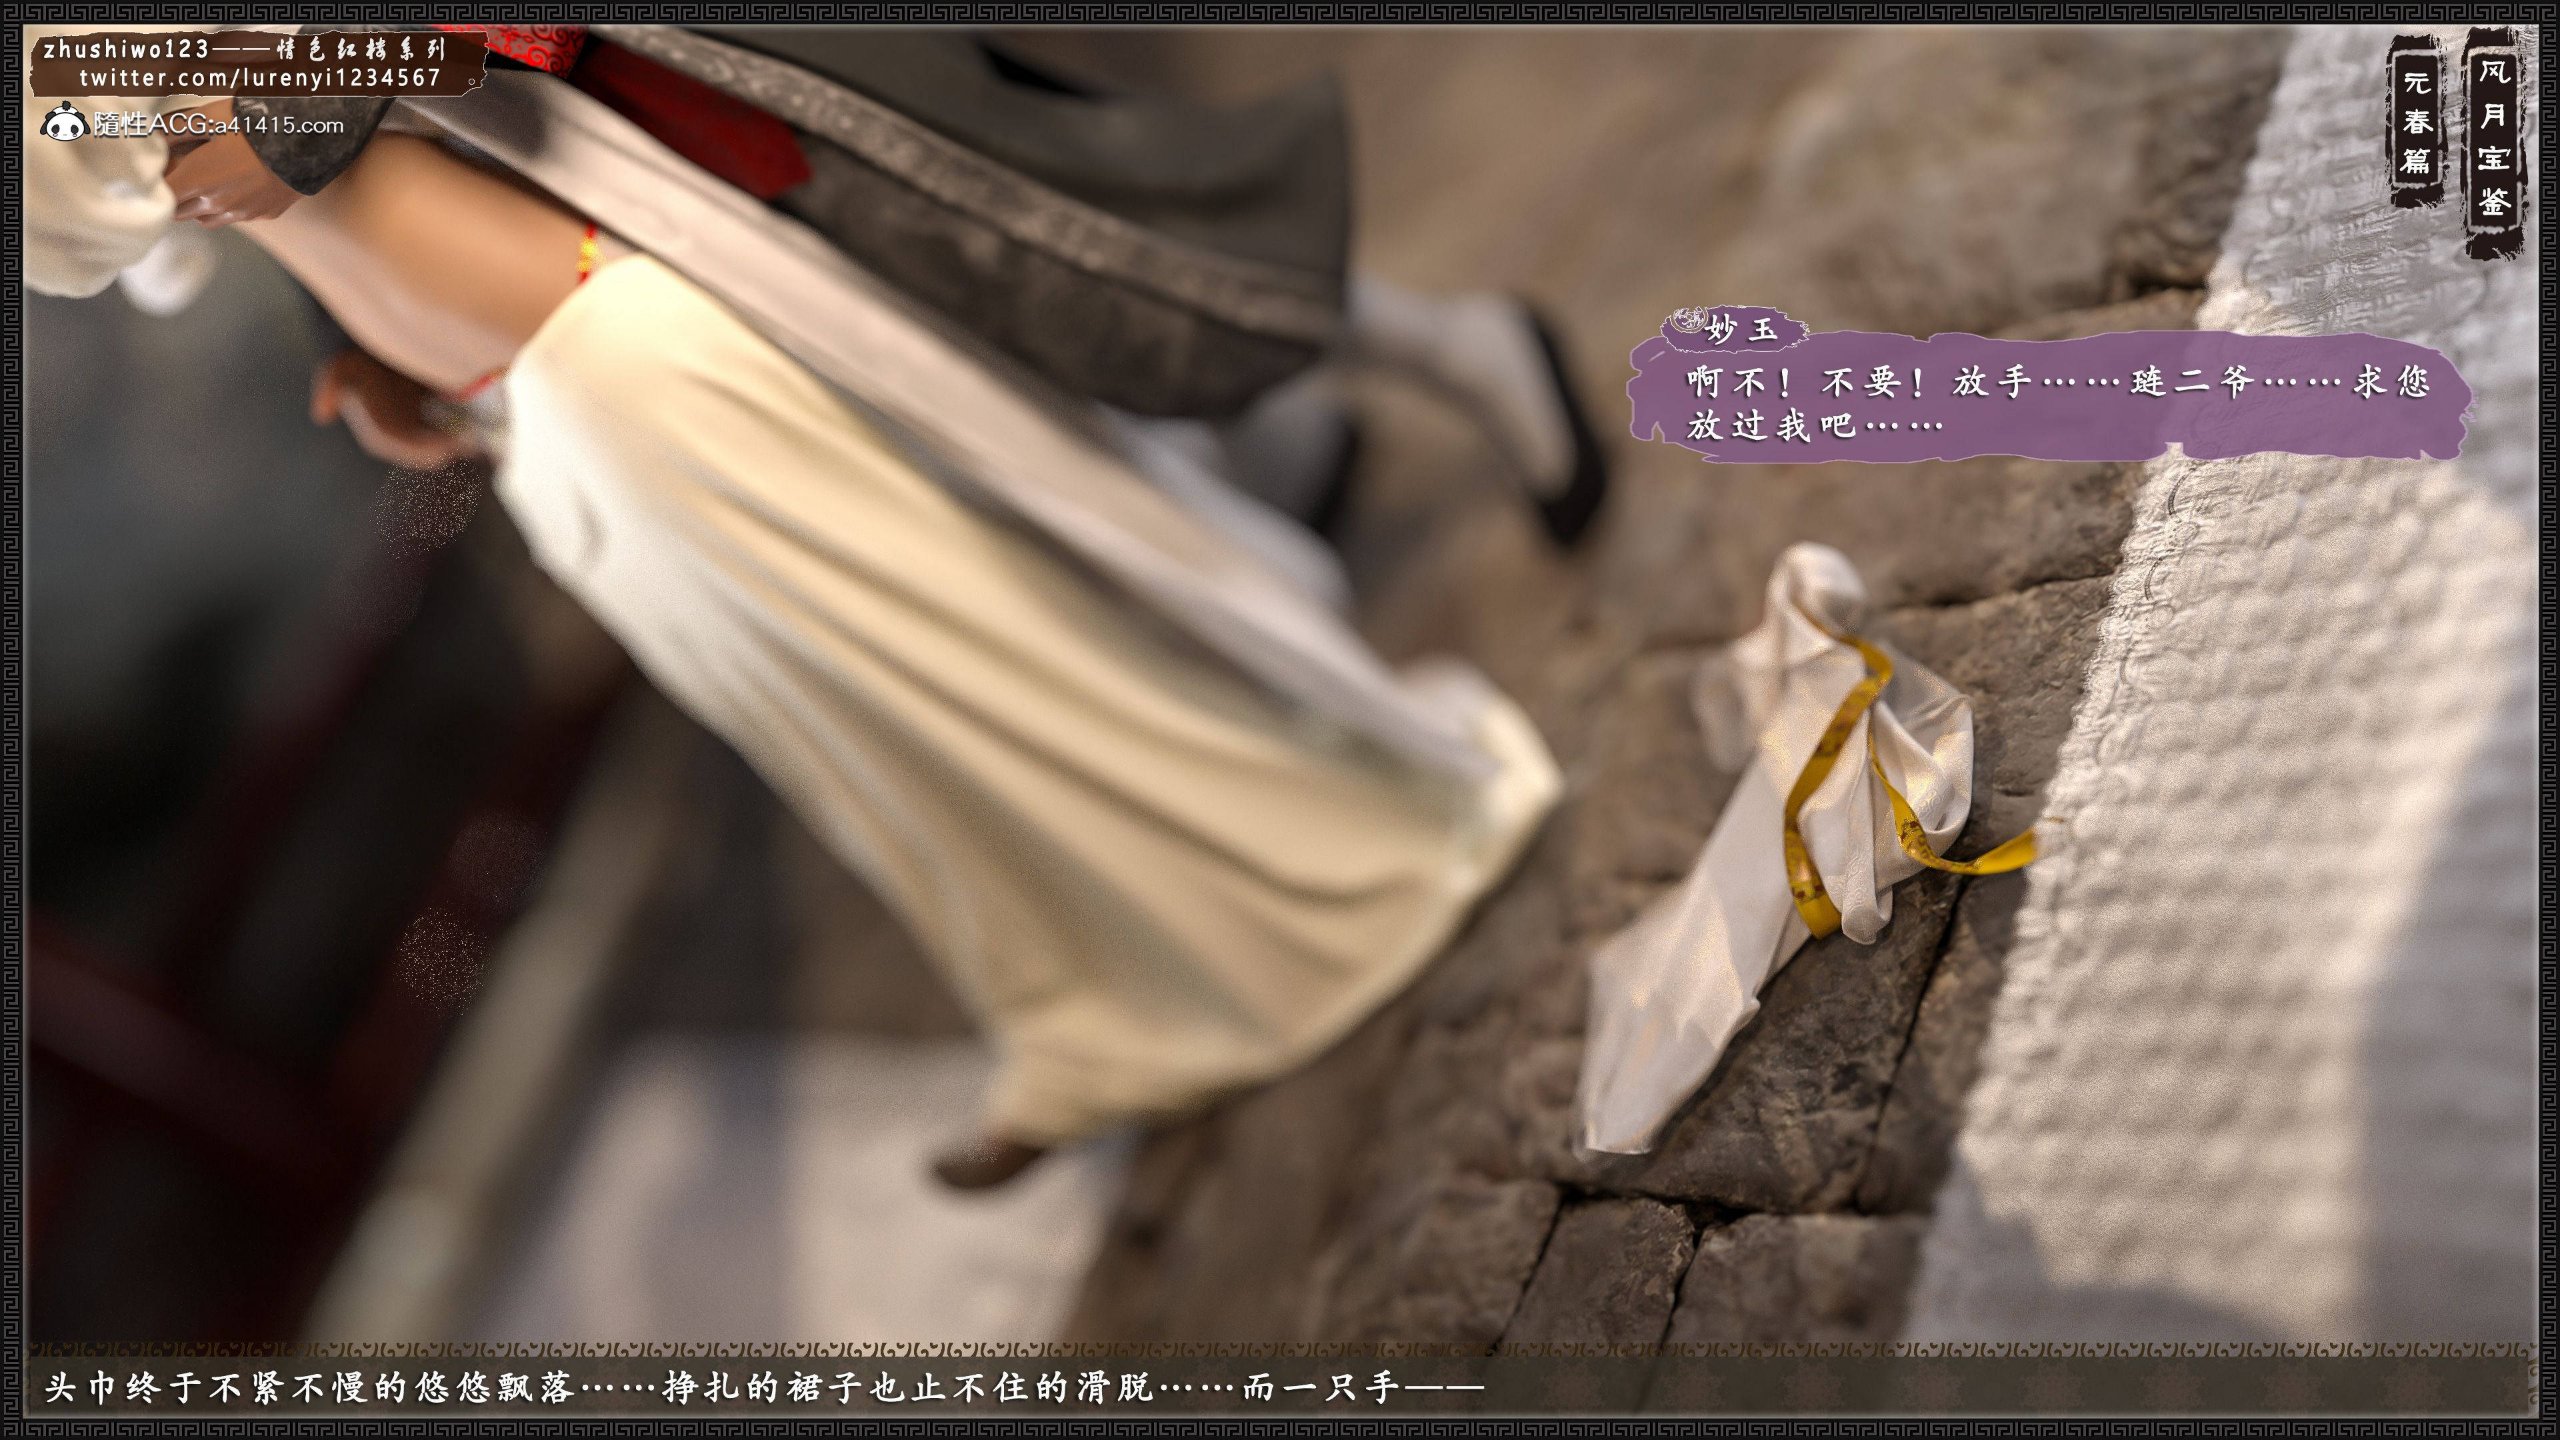Click the purple dialogue text box

coord(2050,402)
